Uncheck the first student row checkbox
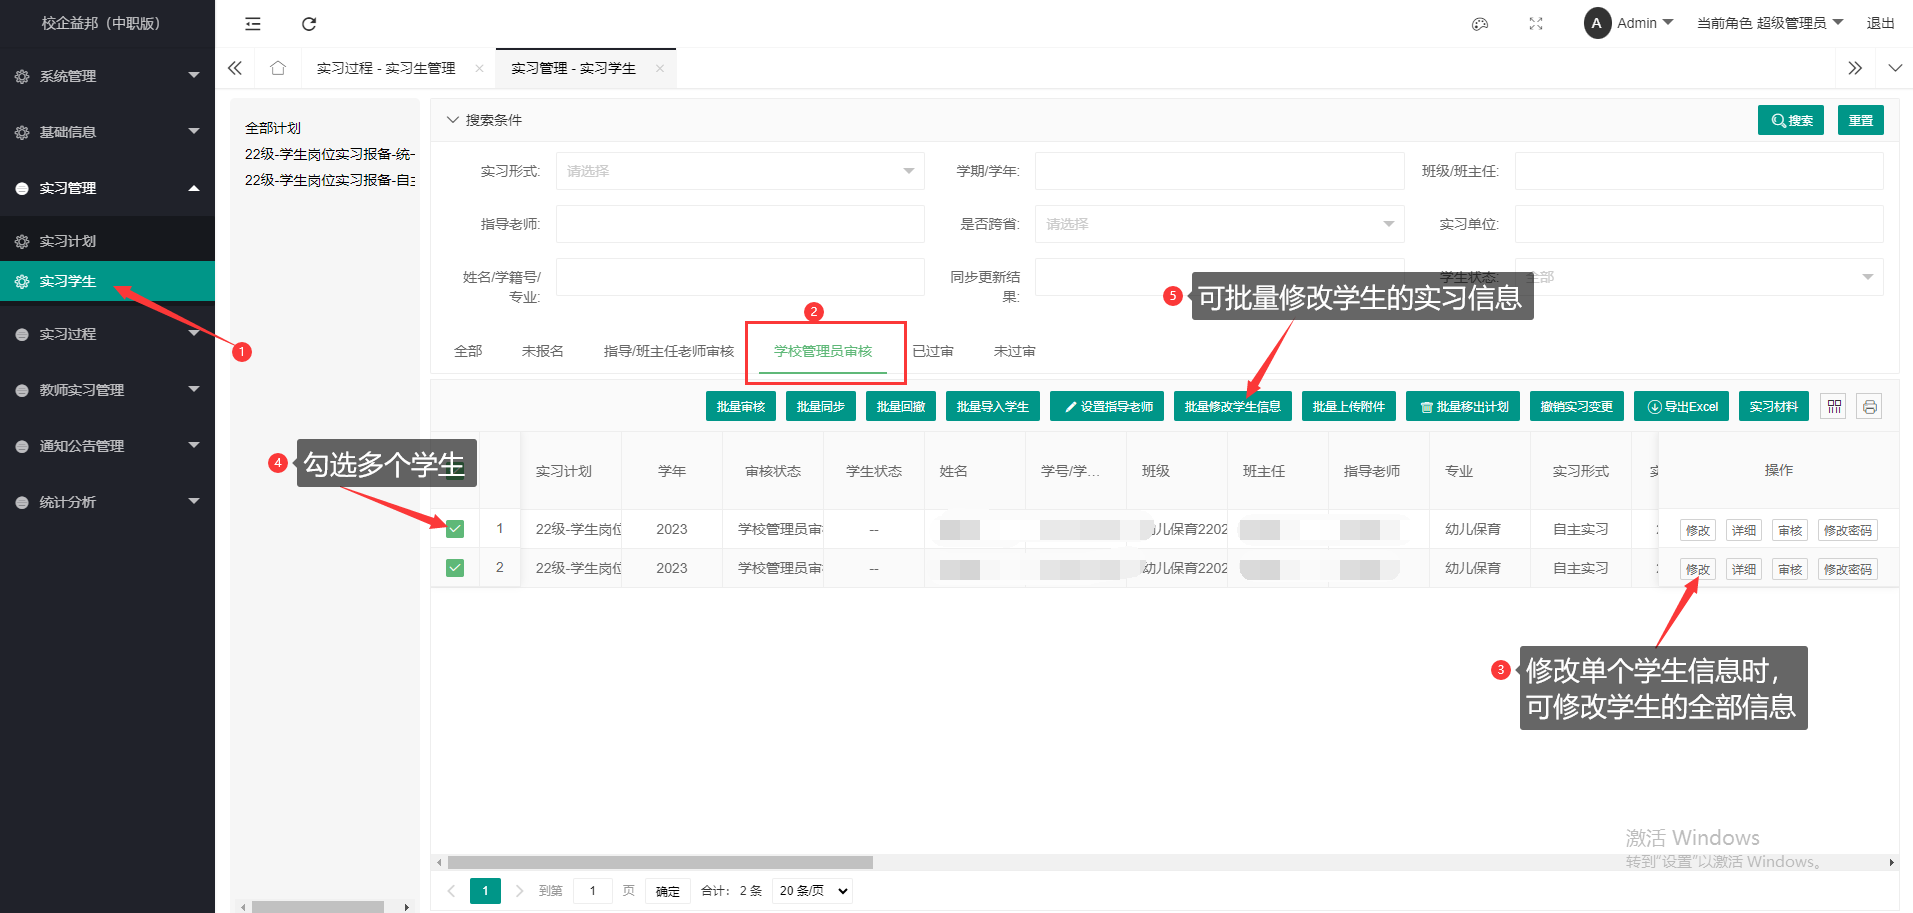 tap(455, 529)
